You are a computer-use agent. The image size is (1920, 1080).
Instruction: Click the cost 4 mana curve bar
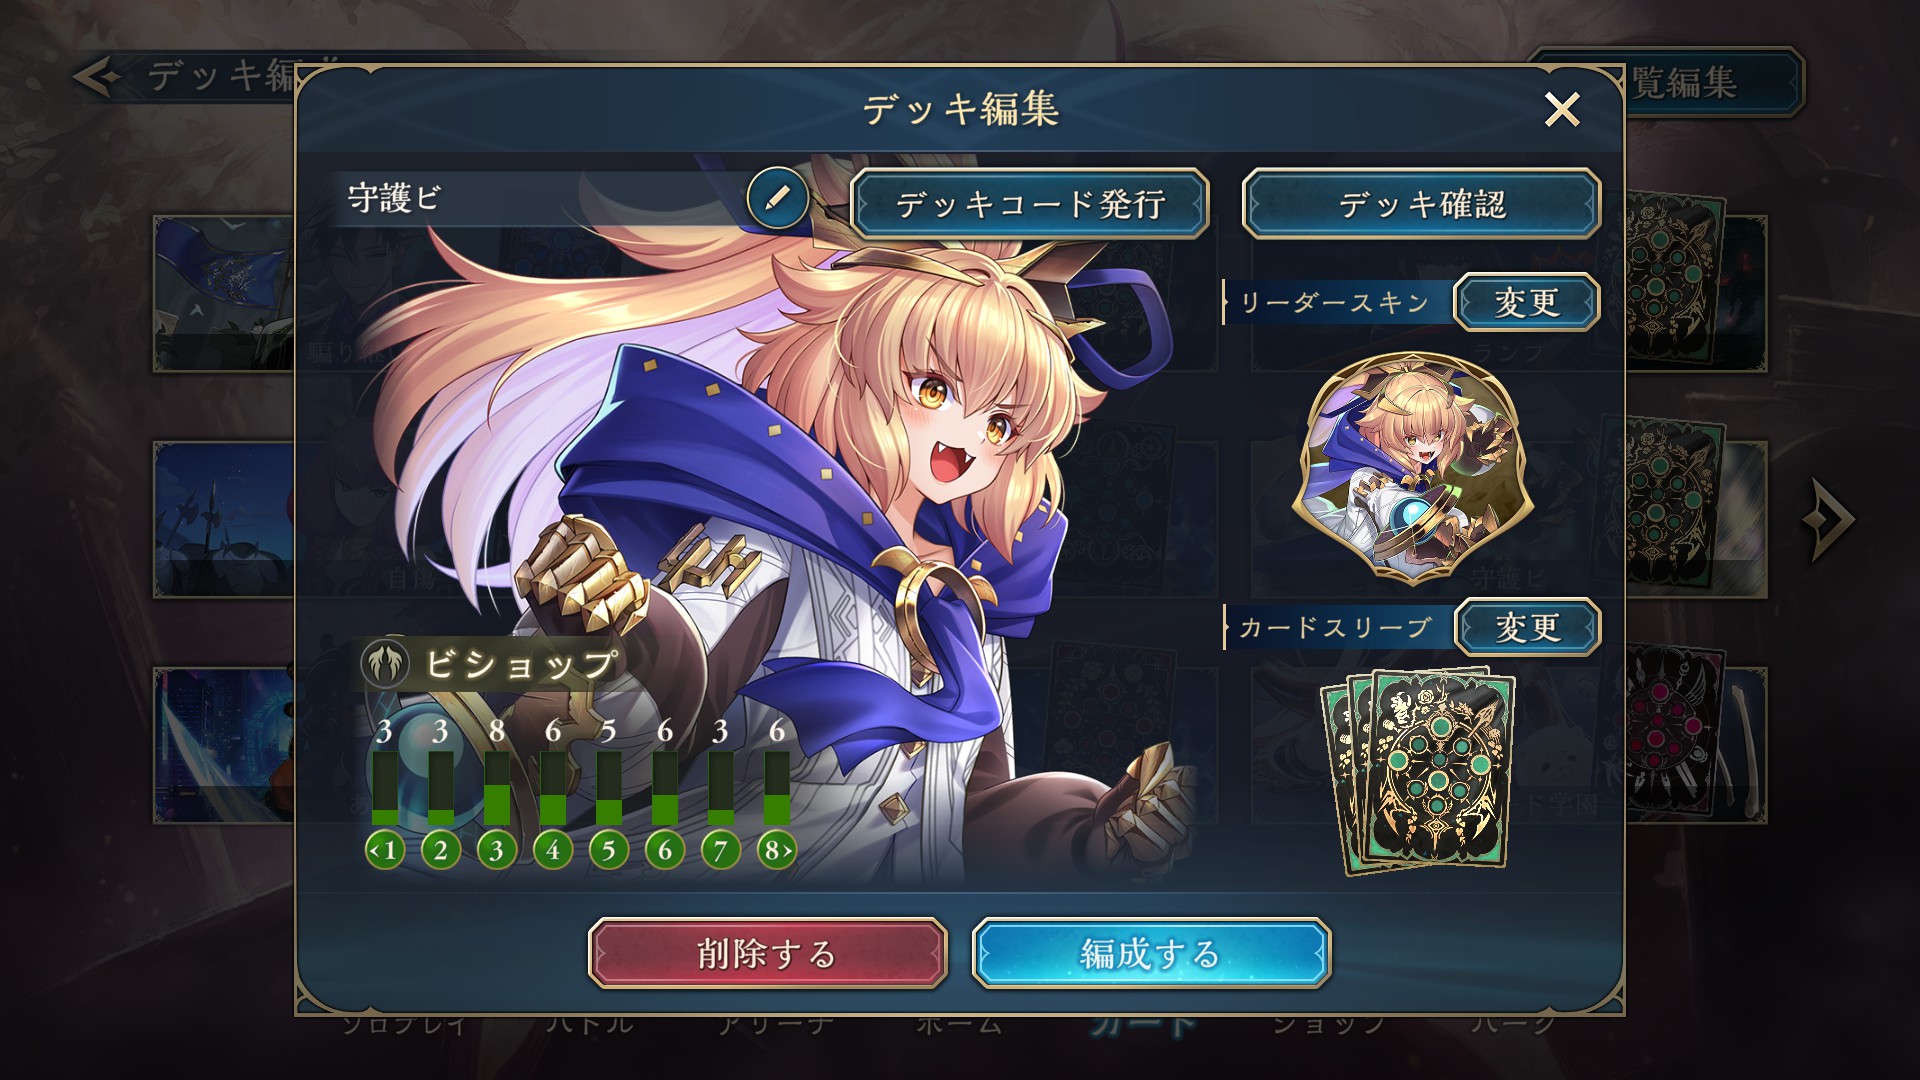[553, 787]
